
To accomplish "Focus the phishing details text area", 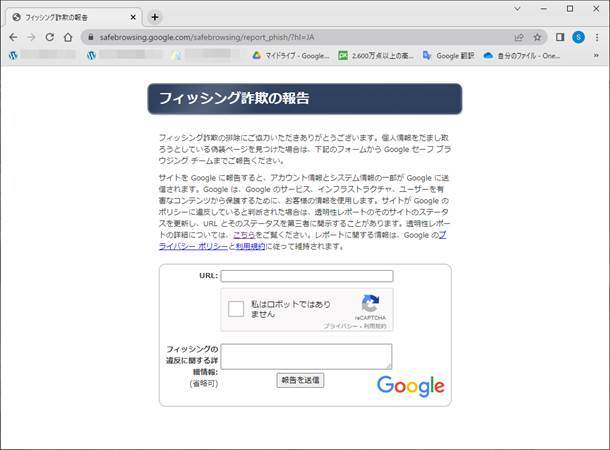I will [306, 356].
